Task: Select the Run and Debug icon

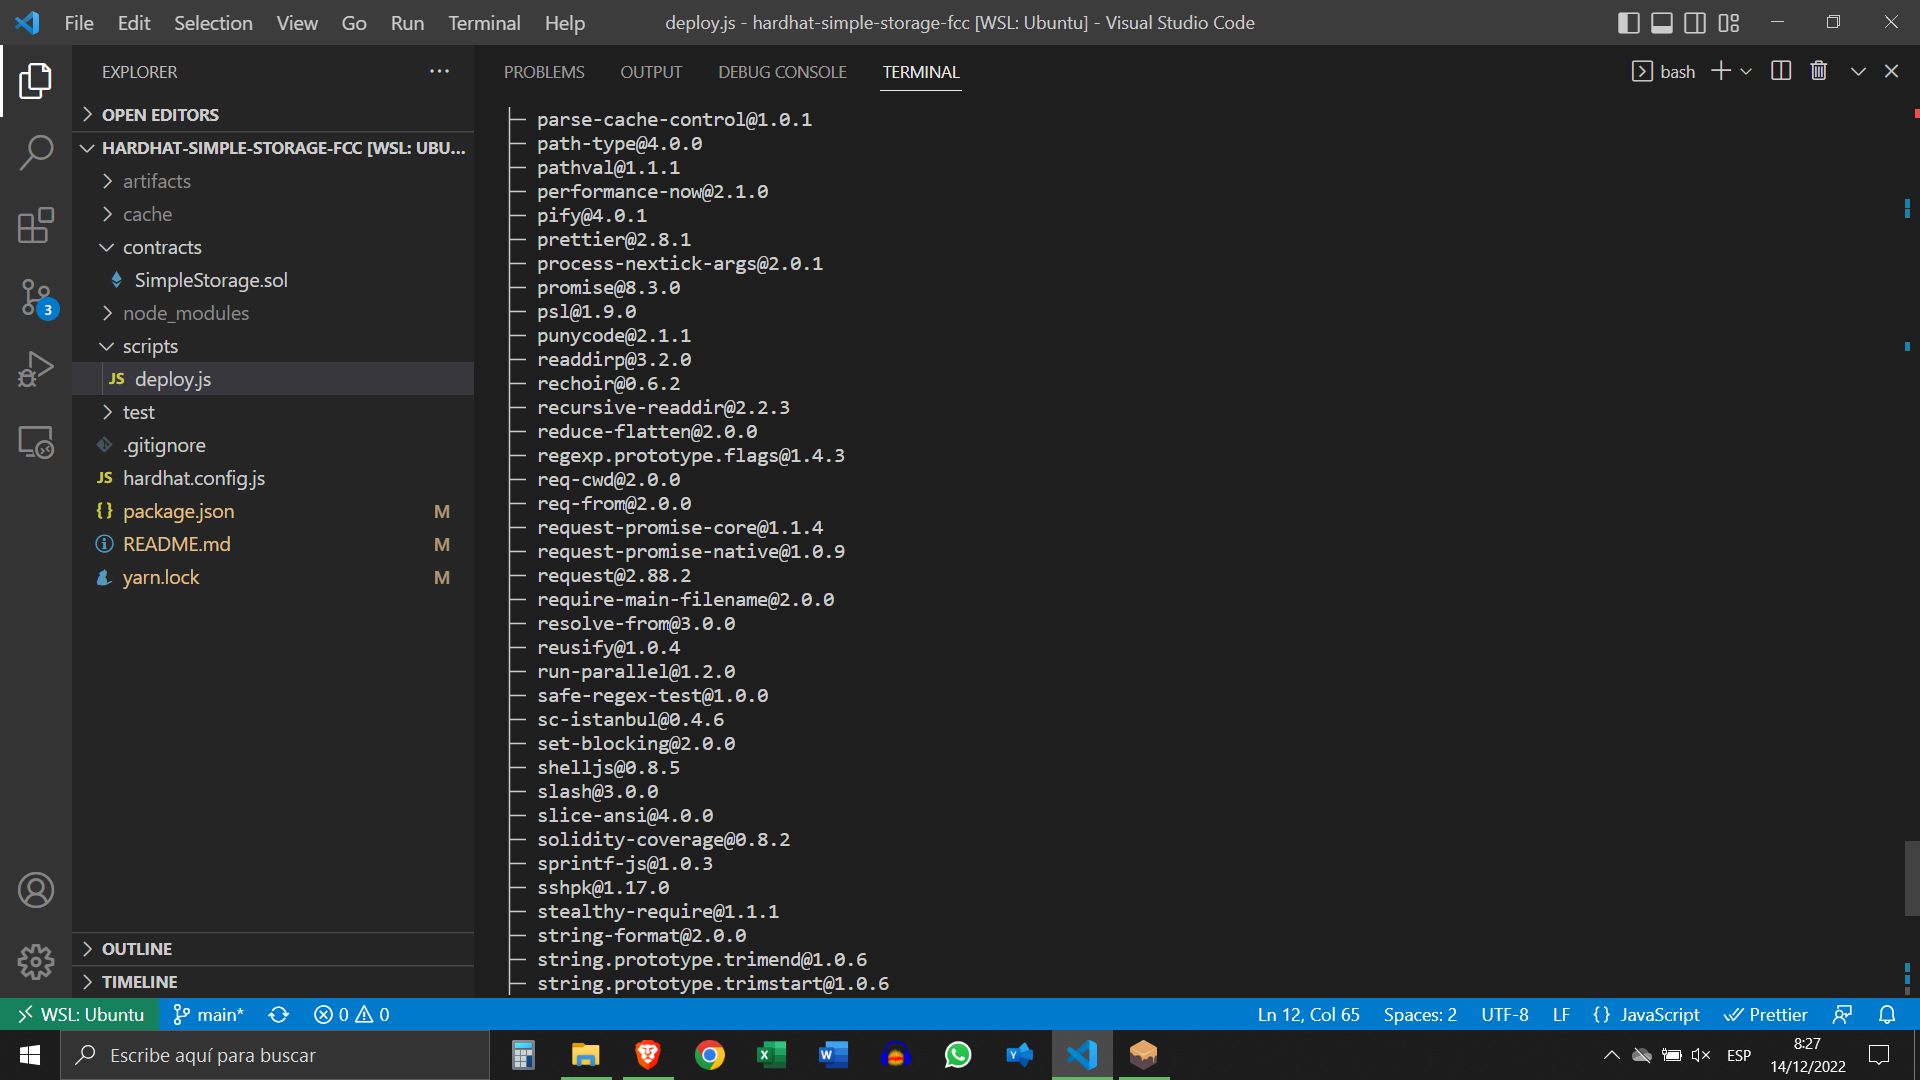Action: point(36,368)
